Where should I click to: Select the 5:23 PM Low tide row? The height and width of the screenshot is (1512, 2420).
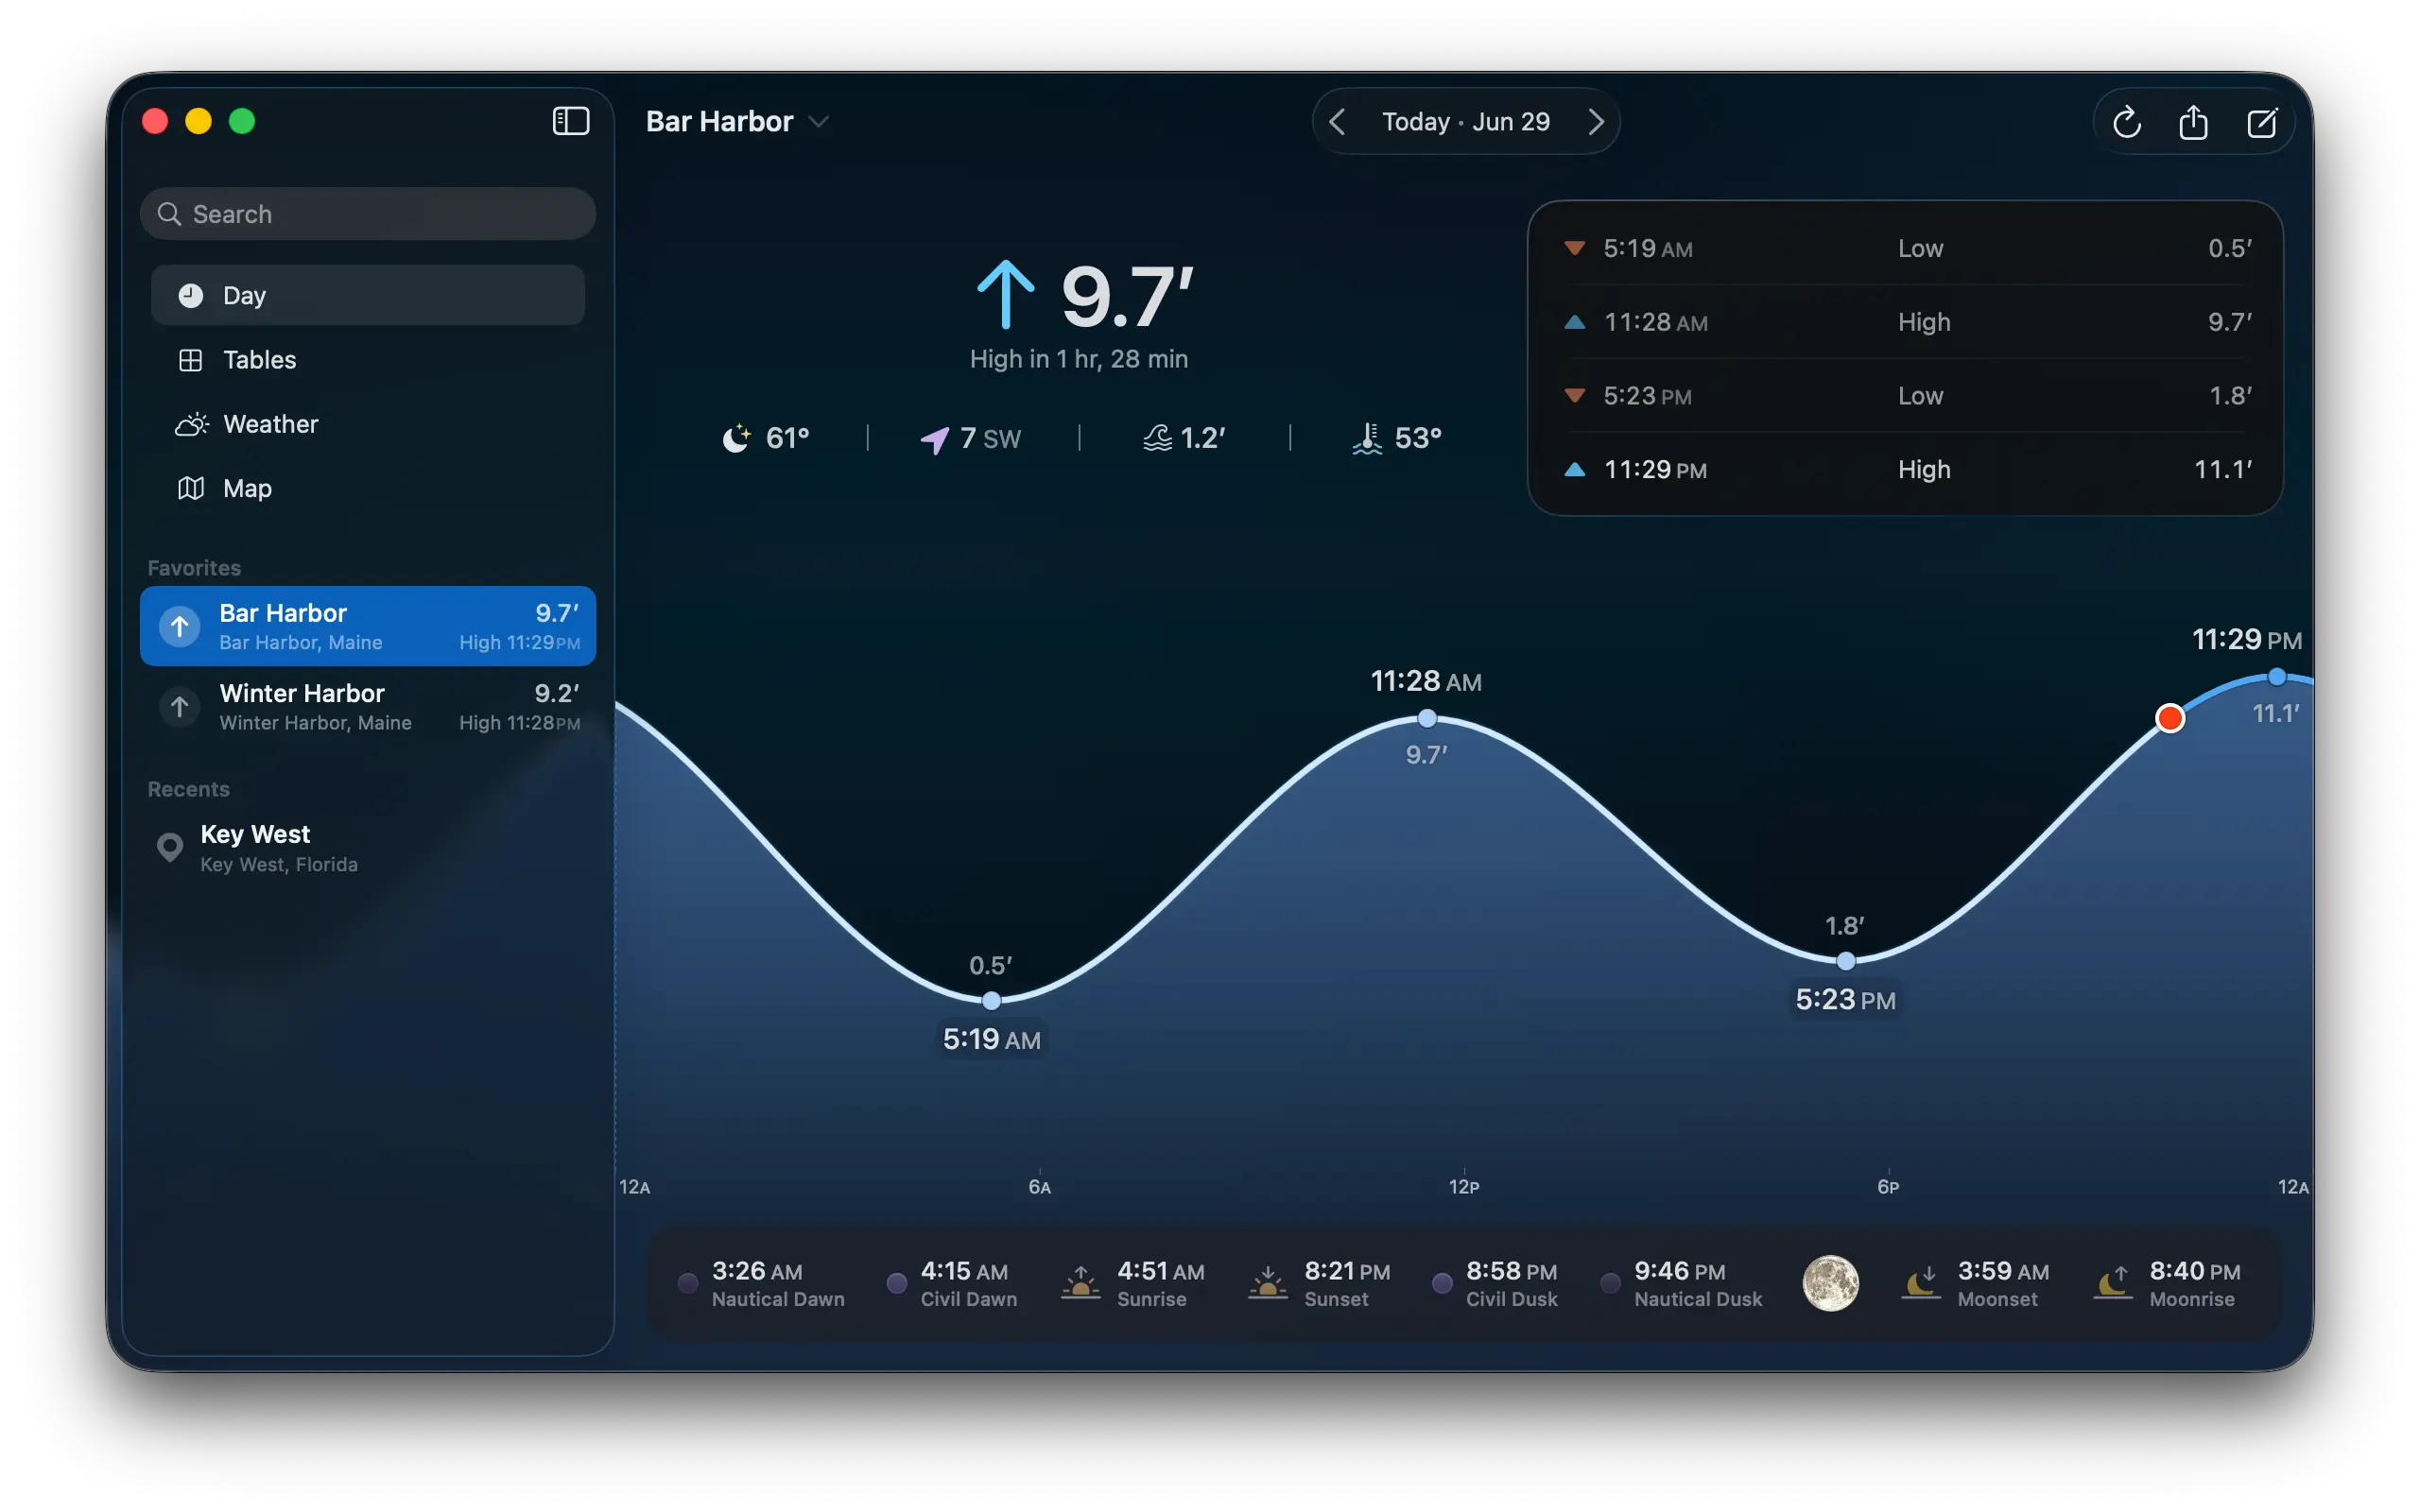tap(1906, 396)
